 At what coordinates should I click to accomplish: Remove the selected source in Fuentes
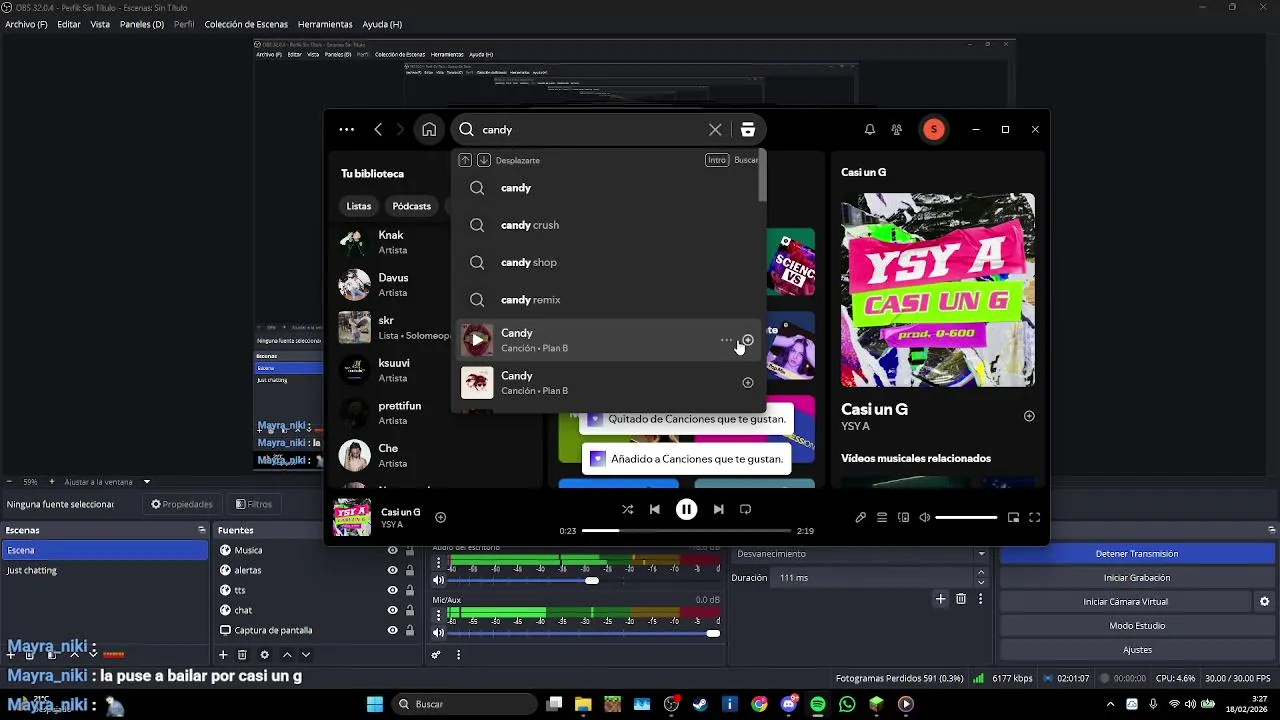click(x=242, y=655)
